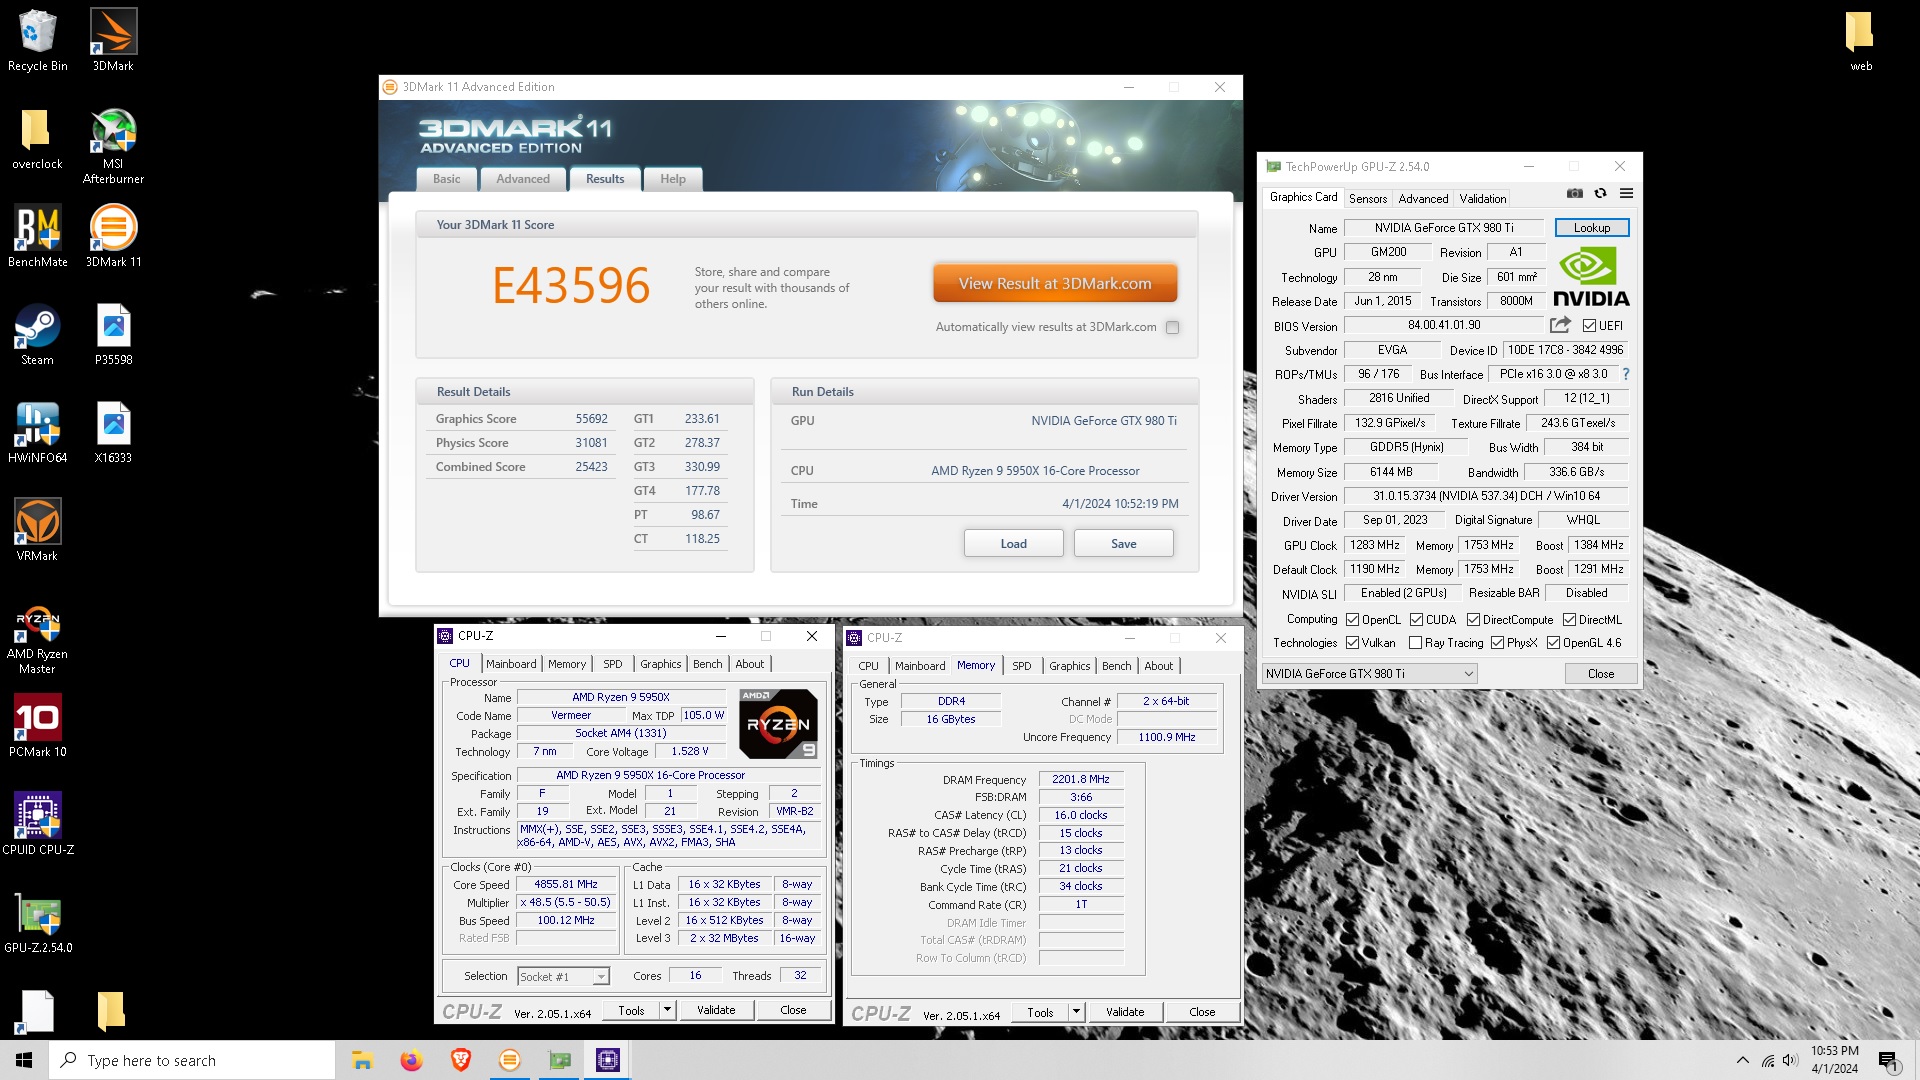The image size is (1920, 1080).
Task: Open the BenchMate desktop icon
Action: click(x=37, y=236)
